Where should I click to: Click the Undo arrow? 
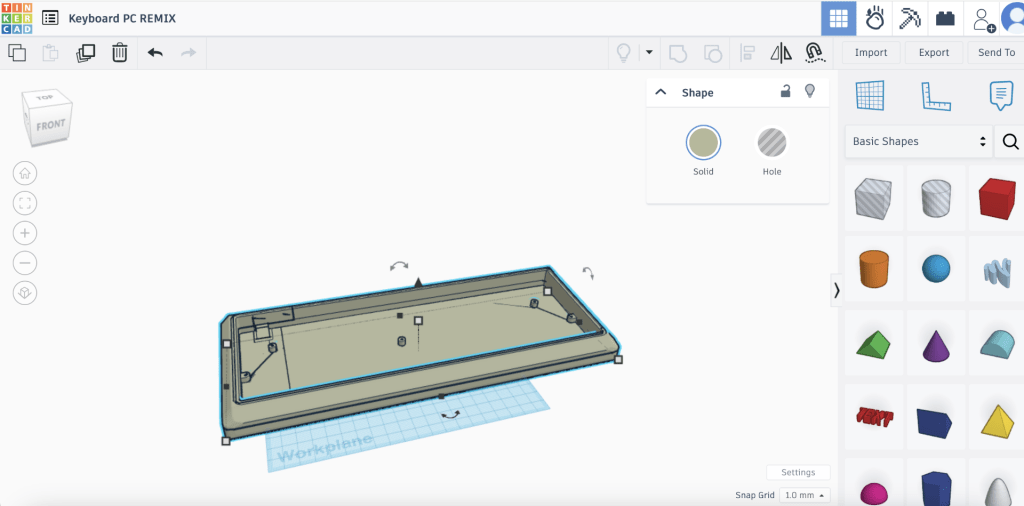pyautogui.click(x=155, y=52)
